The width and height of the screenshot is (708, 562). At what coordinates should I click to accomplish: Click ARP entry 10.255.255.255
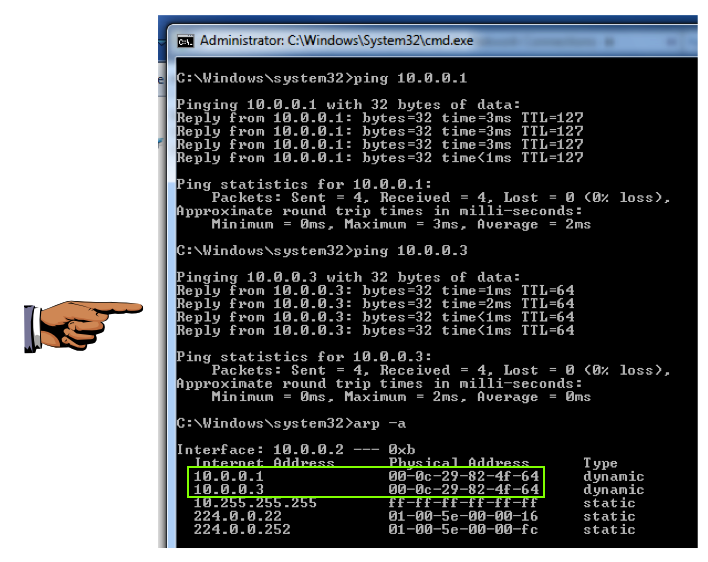255,503
